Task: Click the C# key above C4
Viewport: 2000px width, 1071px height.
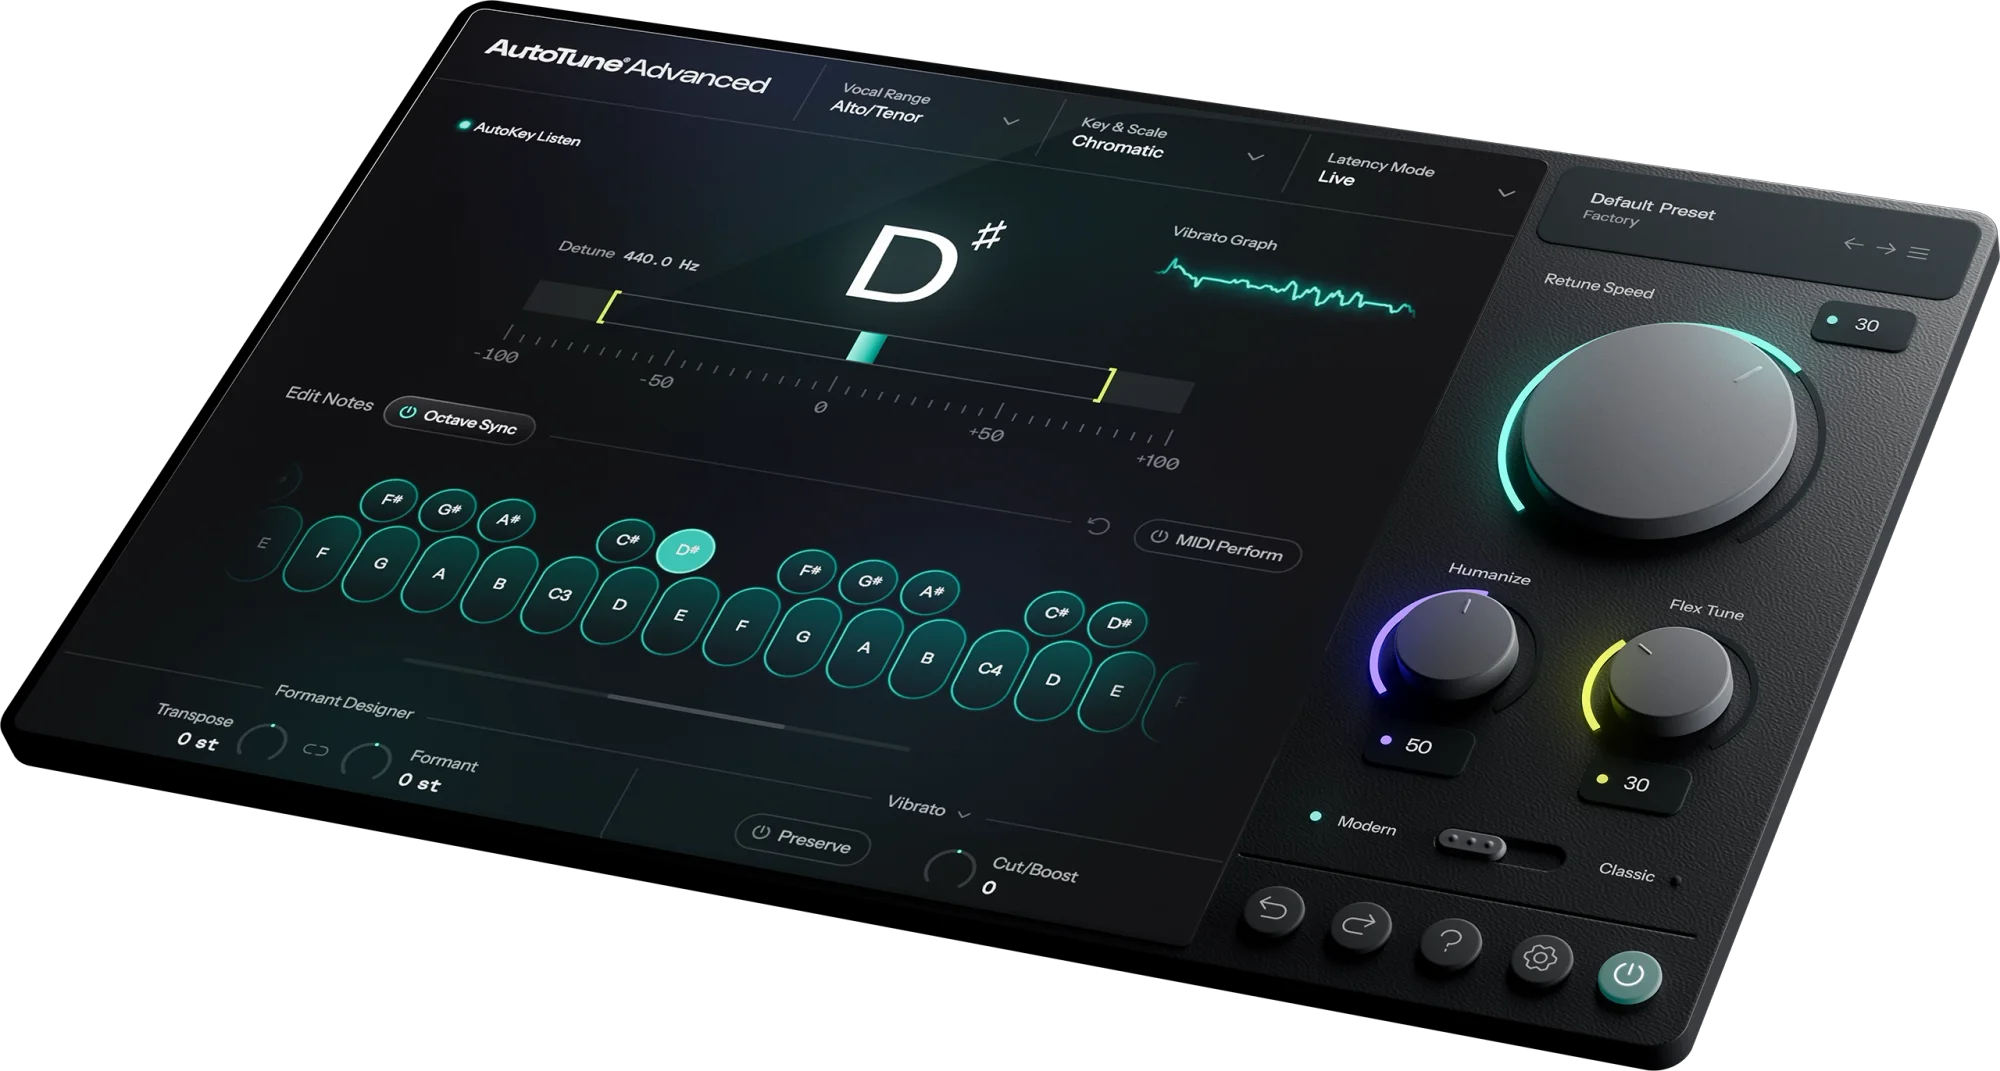Action: pos(1056,613)
